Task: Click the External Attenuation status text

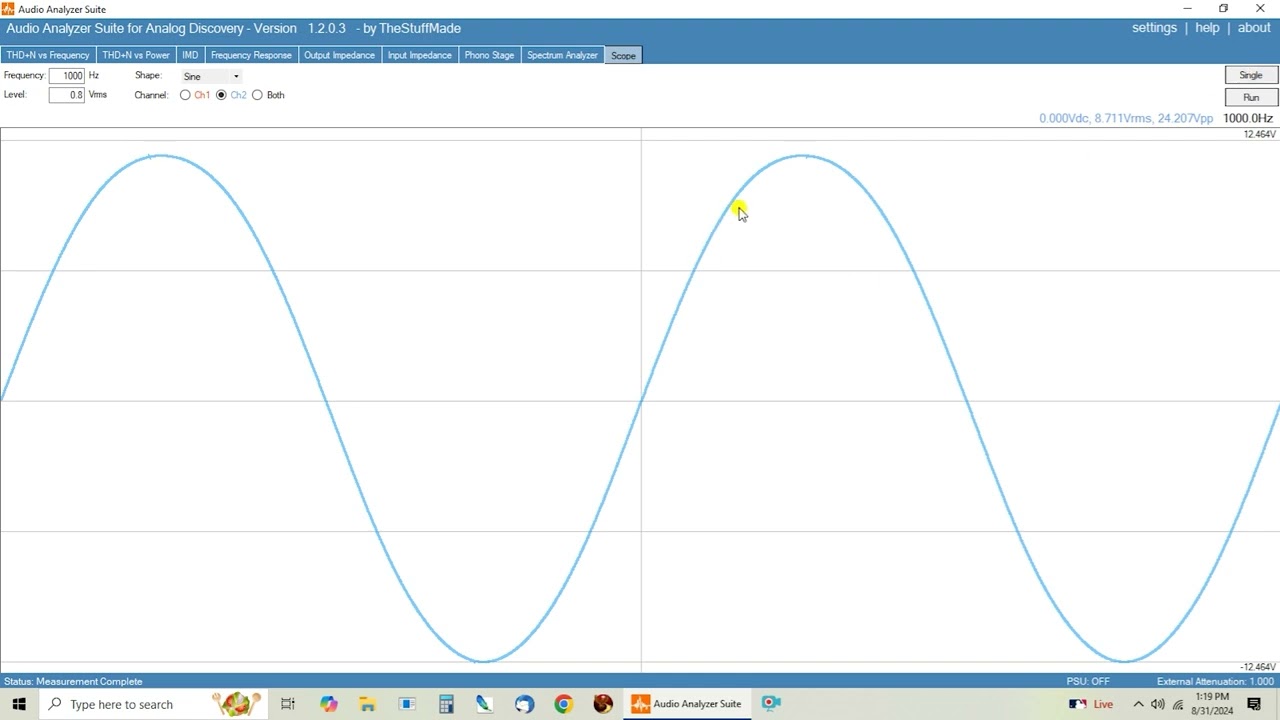Action: pyautogui.click(x=1215, y=681)
